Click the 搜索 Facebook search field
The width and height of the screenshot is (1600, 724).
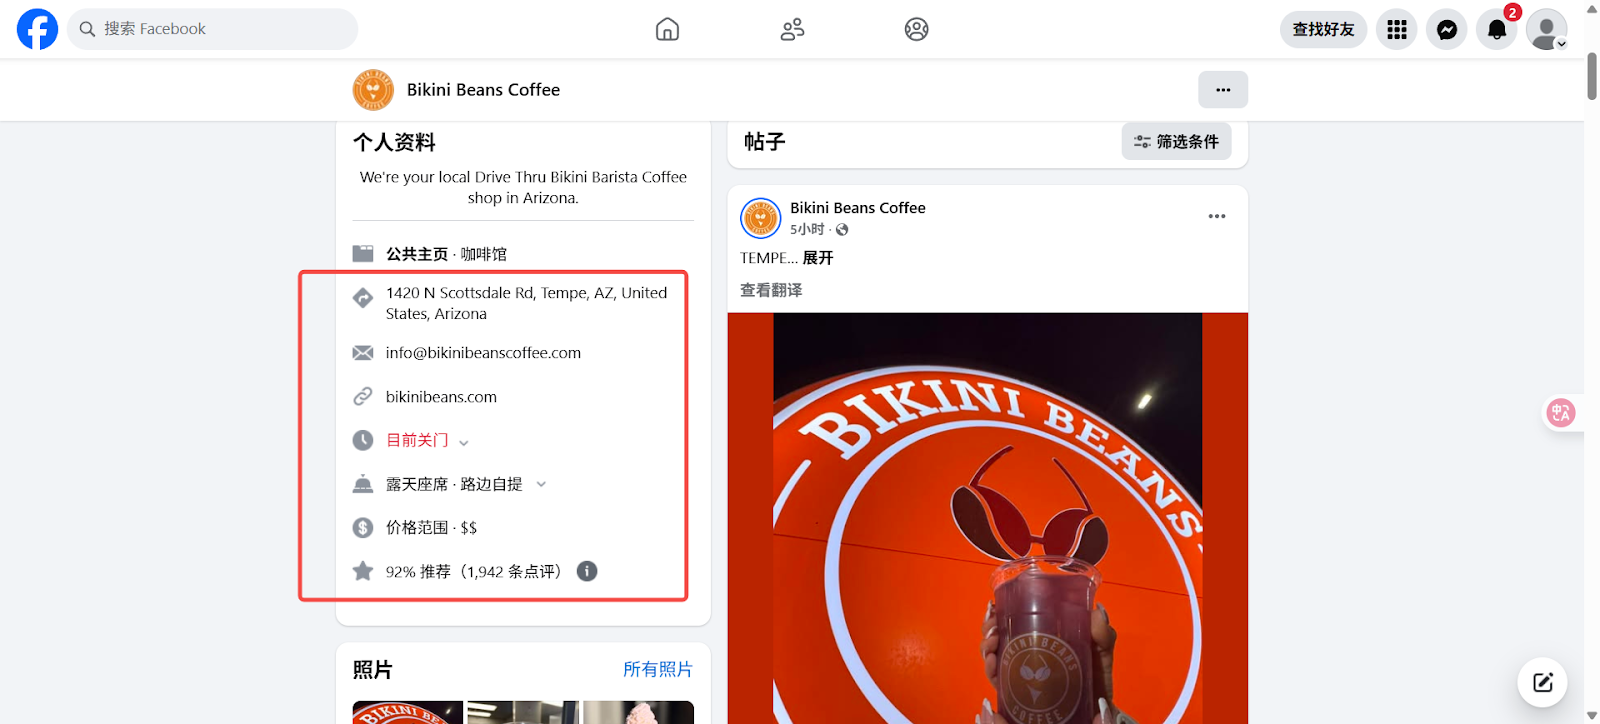[213, 29]
